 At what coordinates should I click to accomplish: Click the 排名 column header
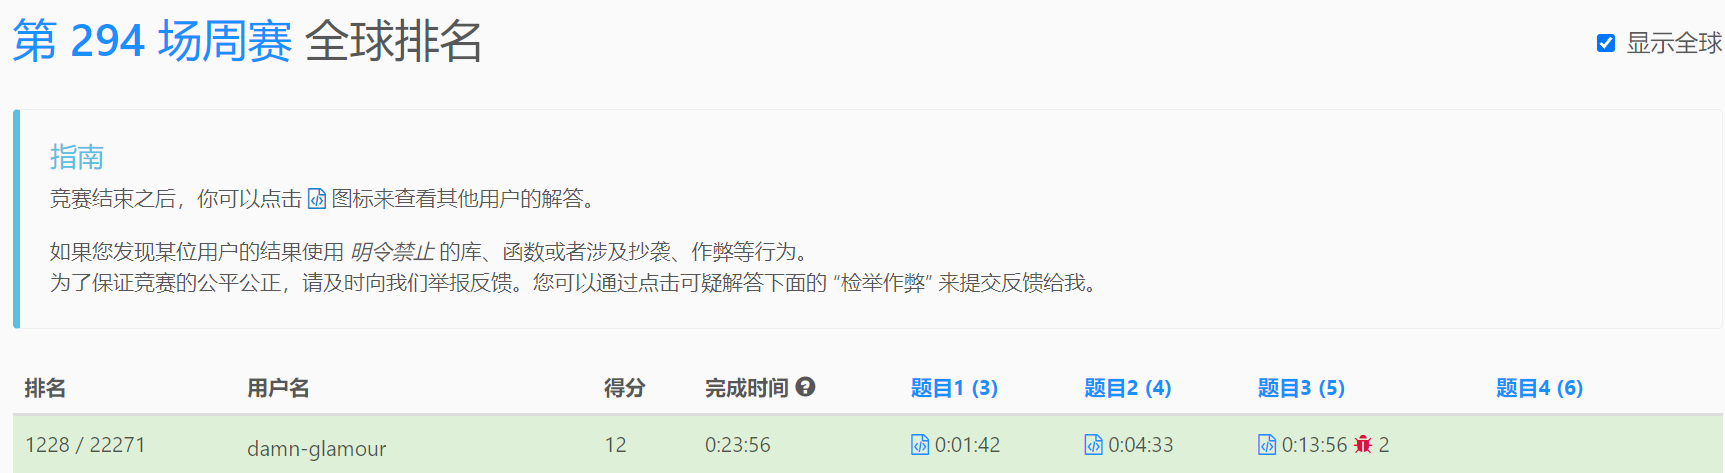pyautogui.click(x=45, y=388)
